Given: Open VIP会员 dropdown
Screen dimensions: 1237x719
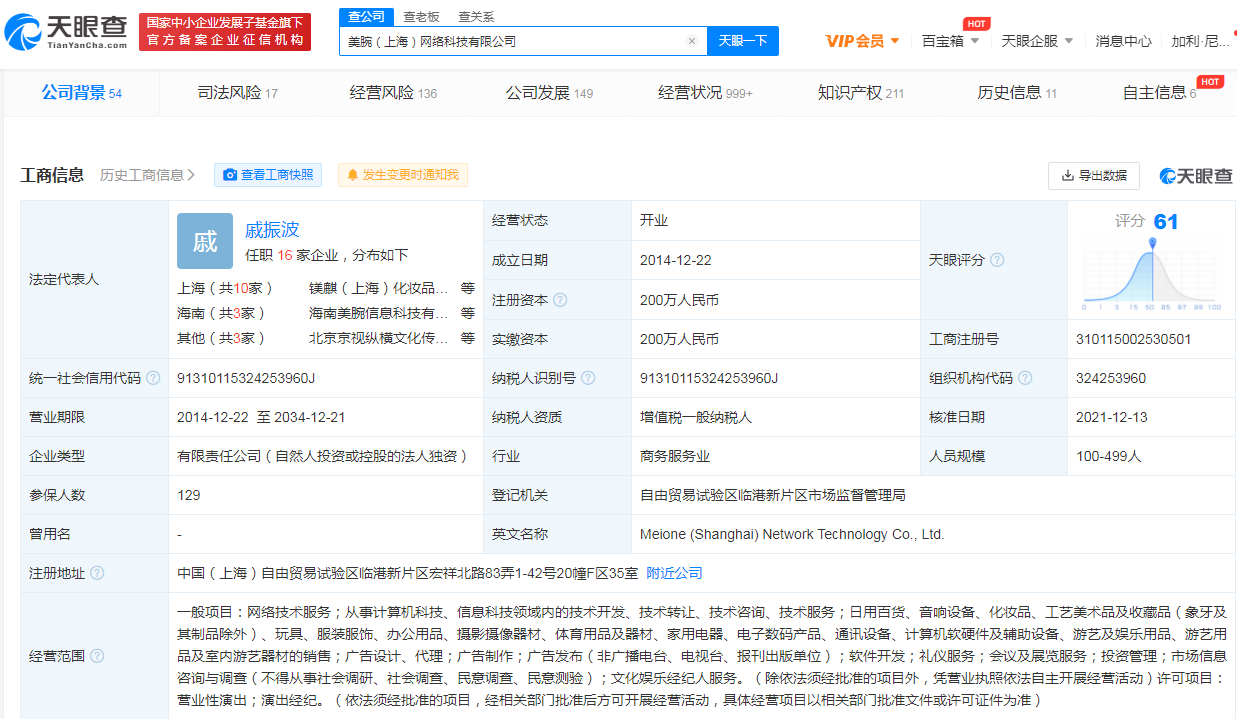Looking at the screenshot, I should (862, 41).
